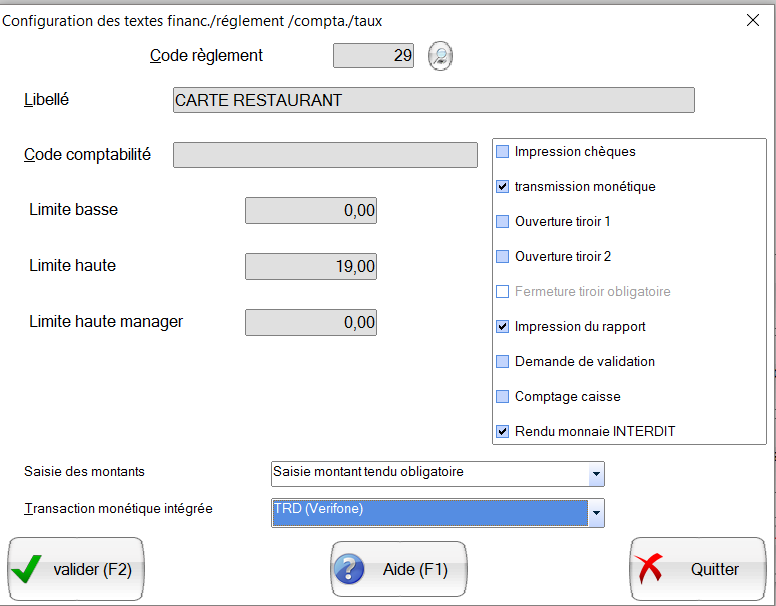Close the configuration dialog window
This screenshot has width=776, height=606.
752,20
